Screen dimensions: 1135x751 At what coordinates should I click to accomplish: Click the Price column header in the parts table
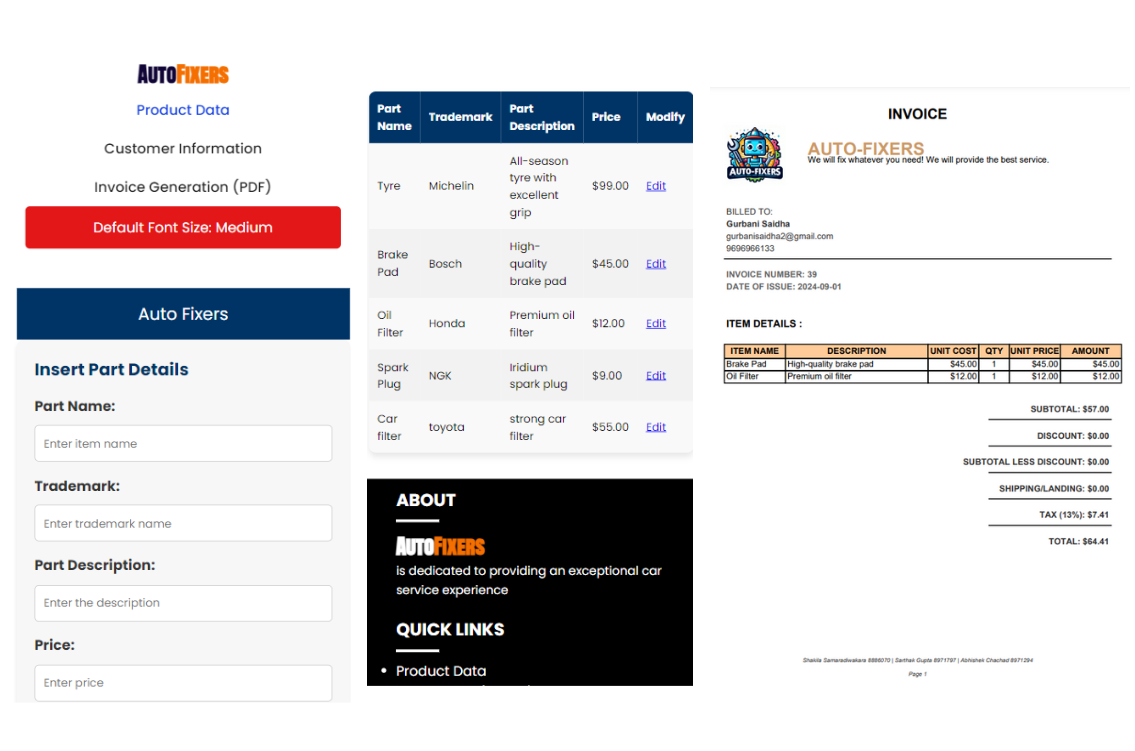pyautogui.click(x=606, y=117)
